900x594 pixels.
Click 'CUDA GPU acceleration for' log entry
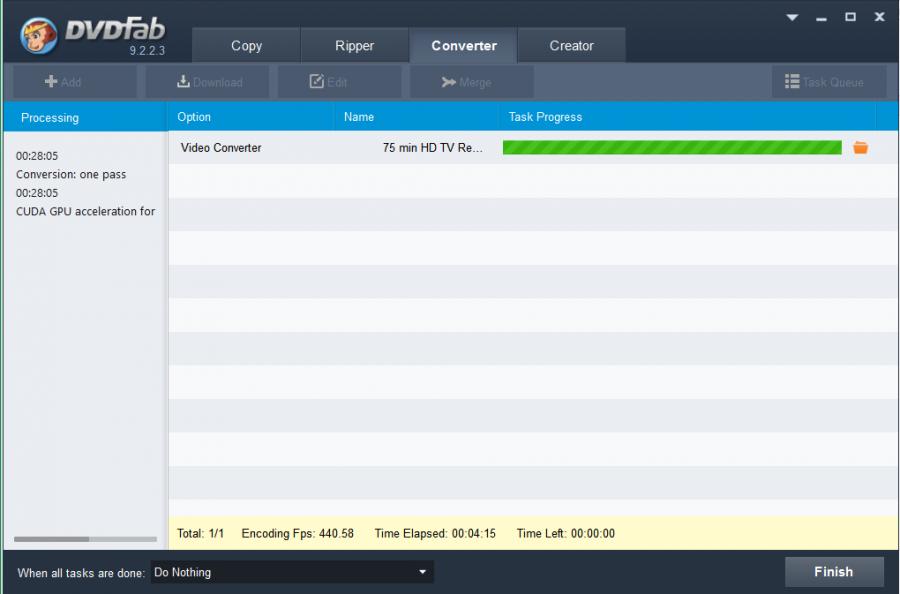tap(86, 211)
